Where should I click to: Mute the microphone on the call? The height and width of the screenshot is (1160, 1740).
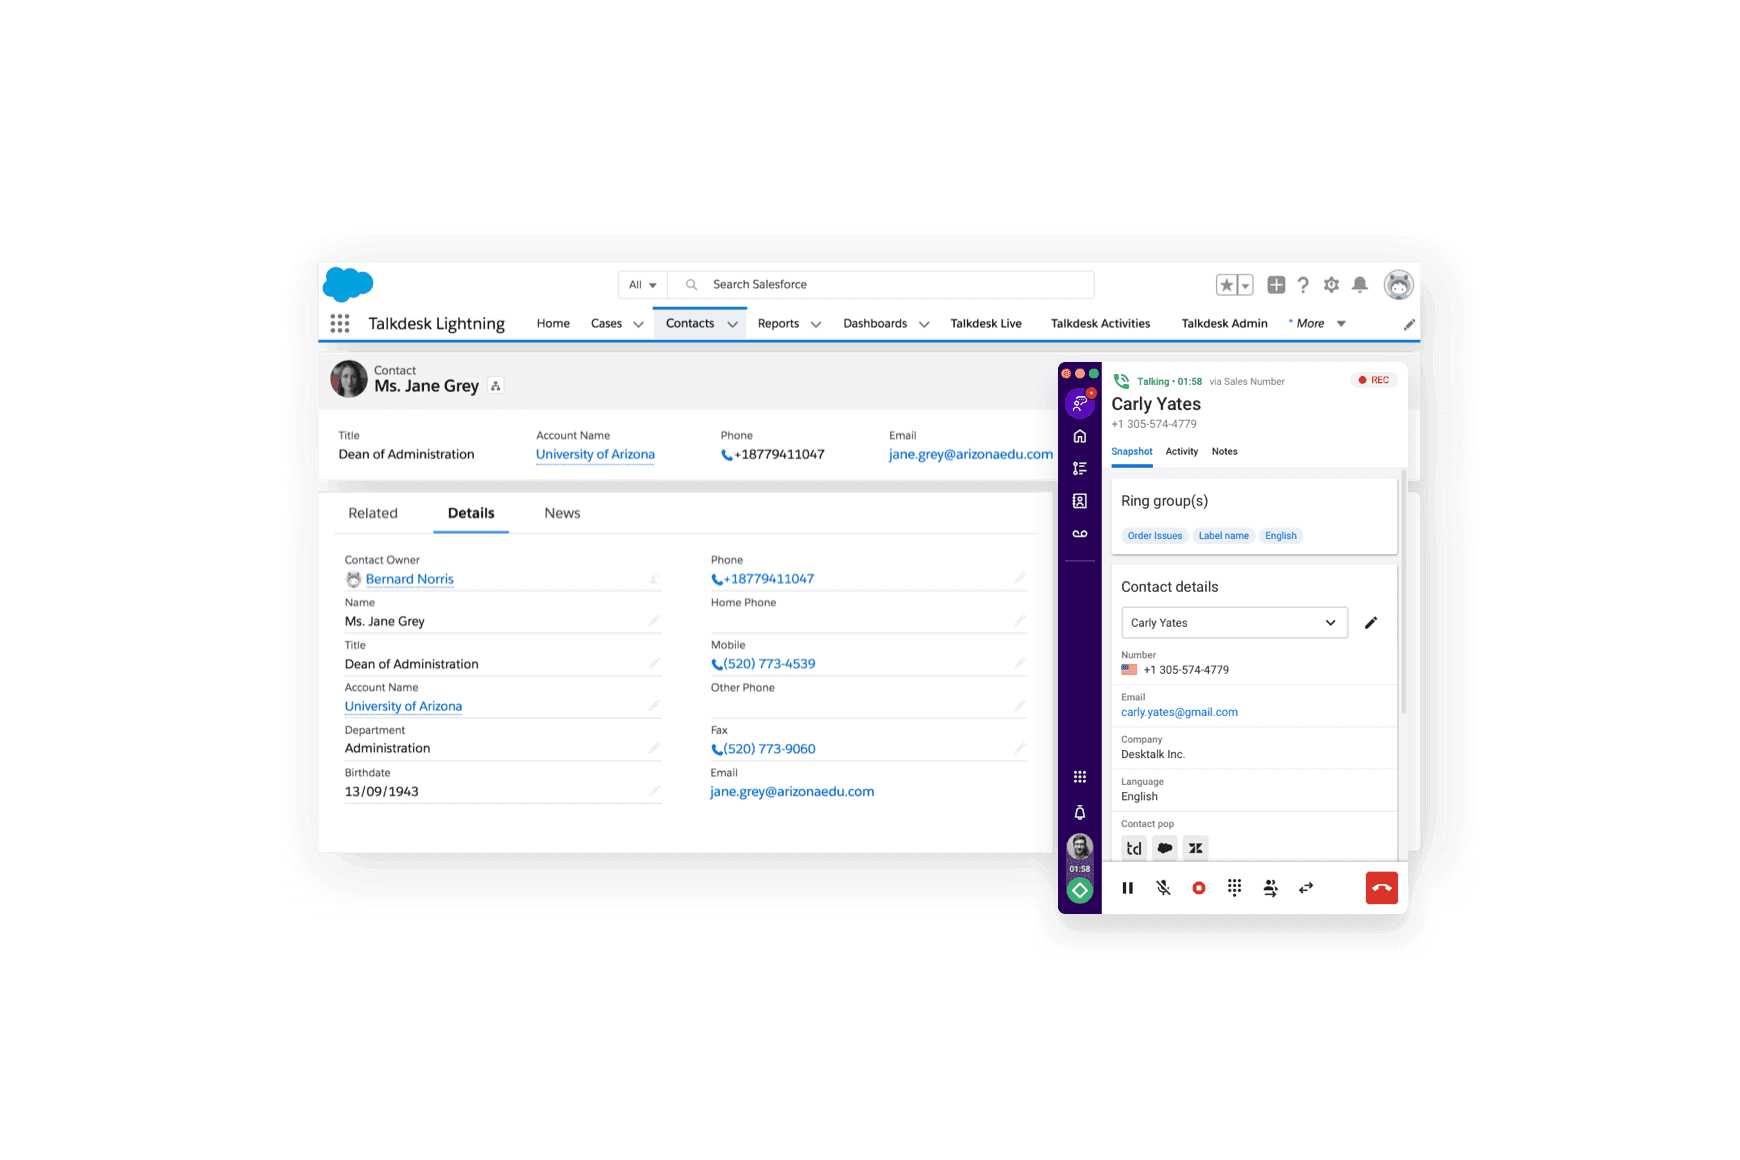1164,888
